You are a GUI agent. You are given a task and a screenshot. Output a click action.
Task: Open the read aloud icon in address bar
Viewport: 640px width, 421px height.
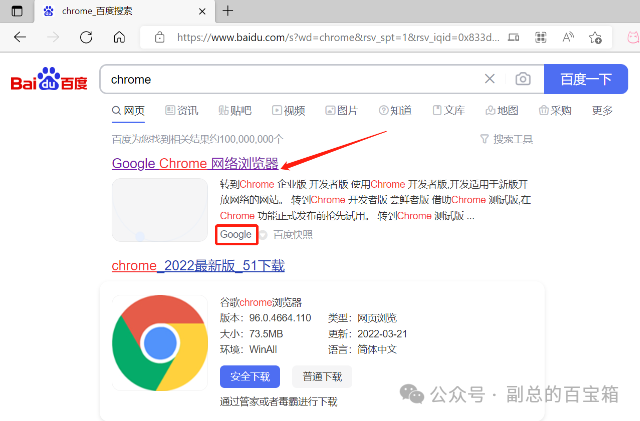(568, 38)
